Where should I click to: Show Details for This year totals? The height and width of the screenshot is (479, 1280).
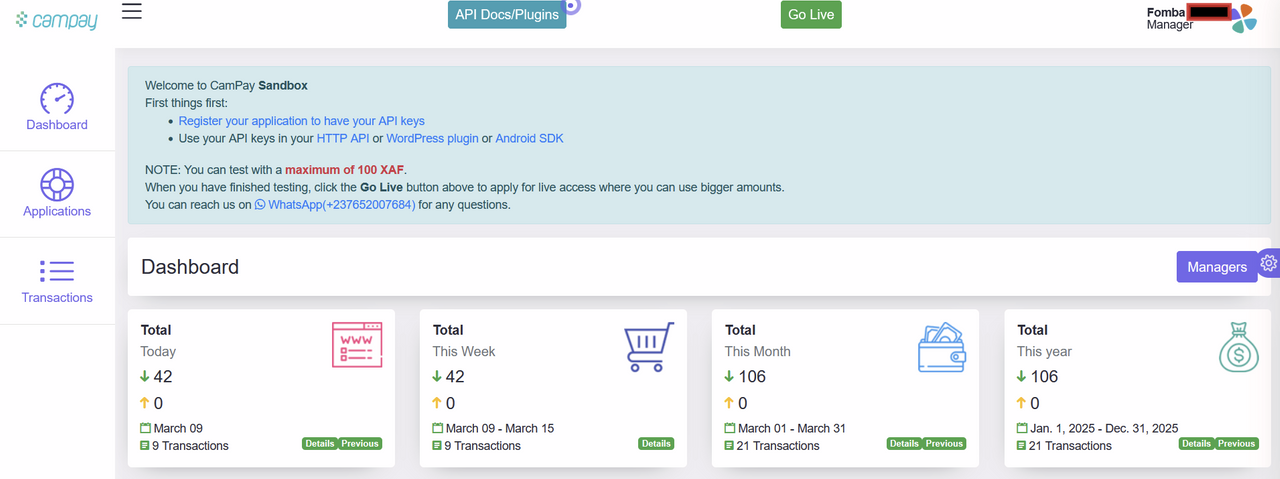1196,444
